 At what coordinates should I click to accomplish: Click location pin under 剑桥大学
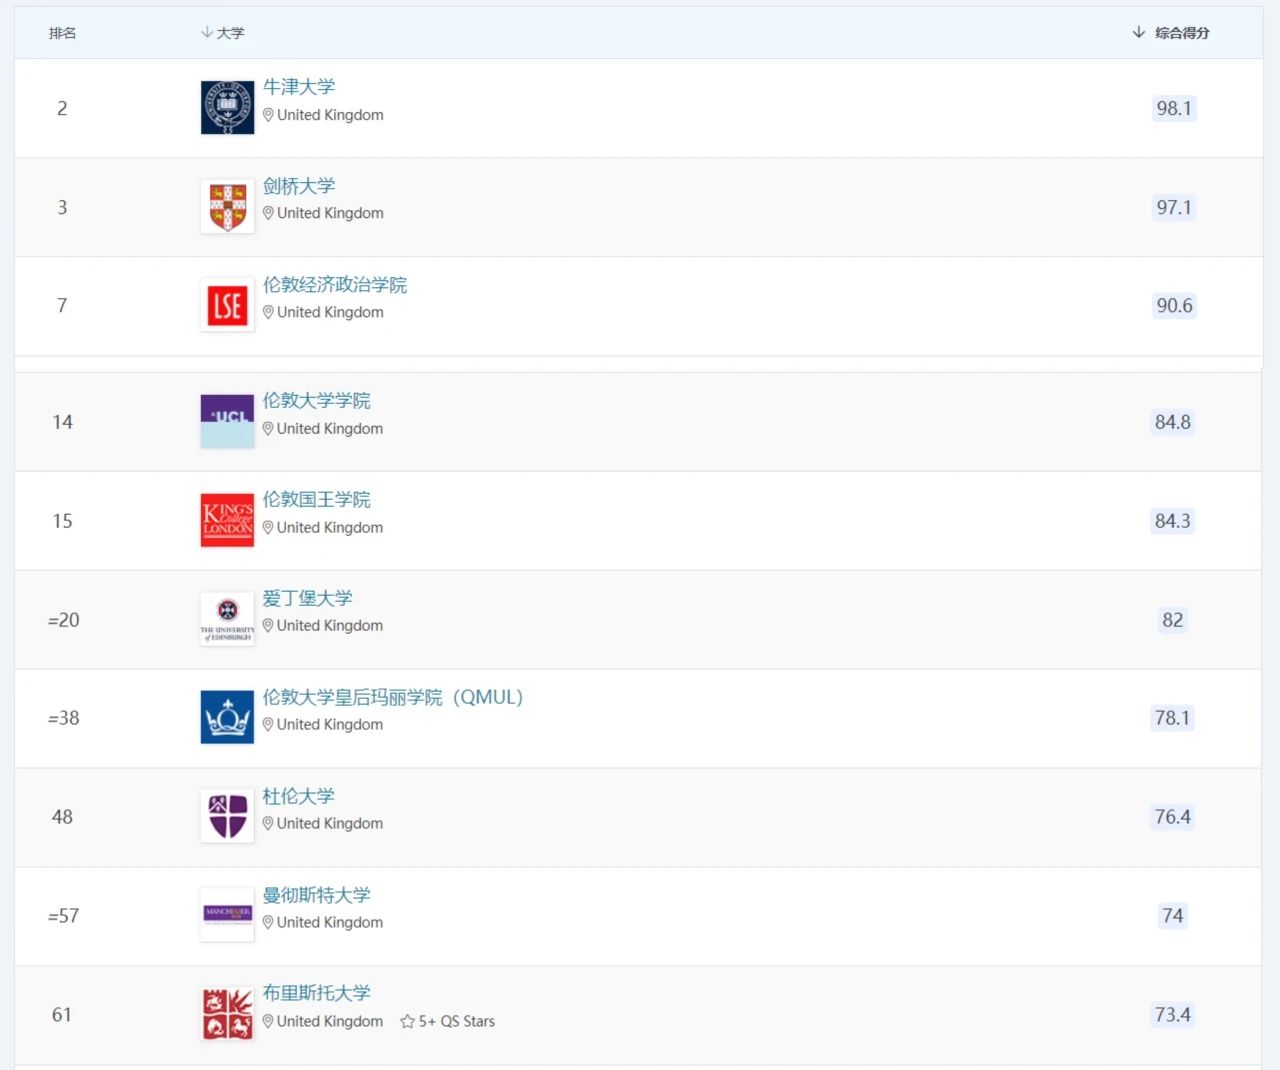268,213
